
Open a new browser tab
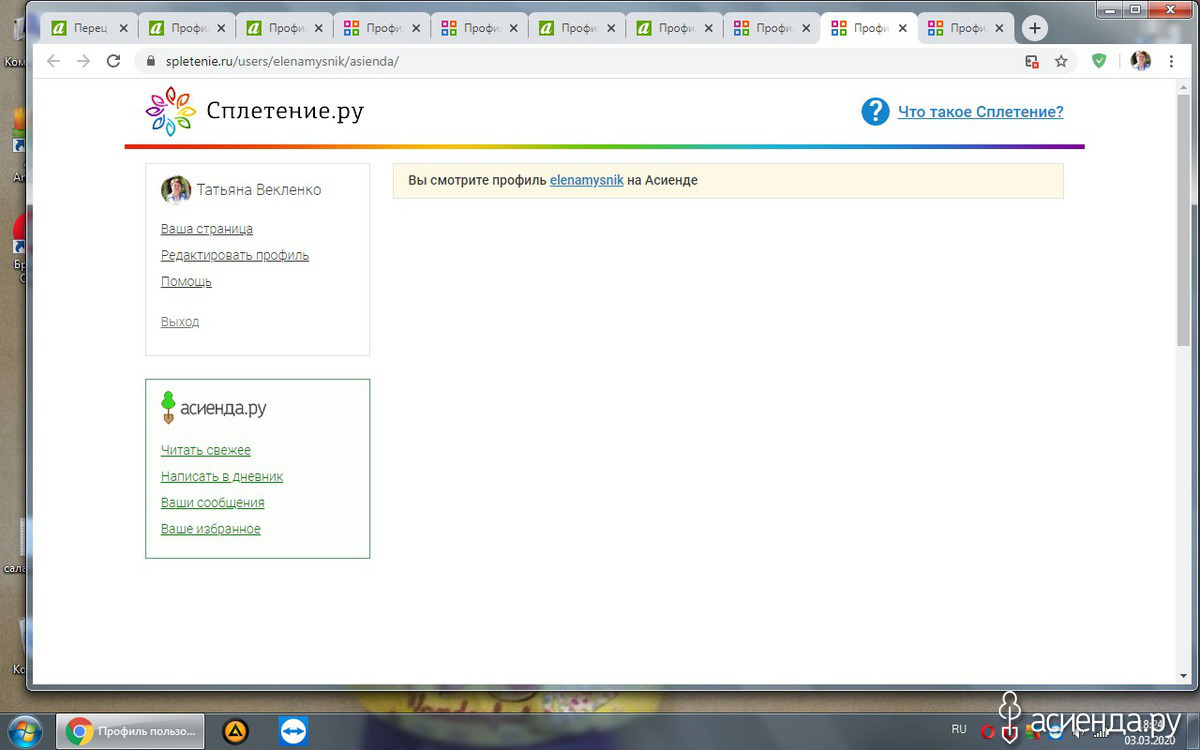coord(1035,28)
